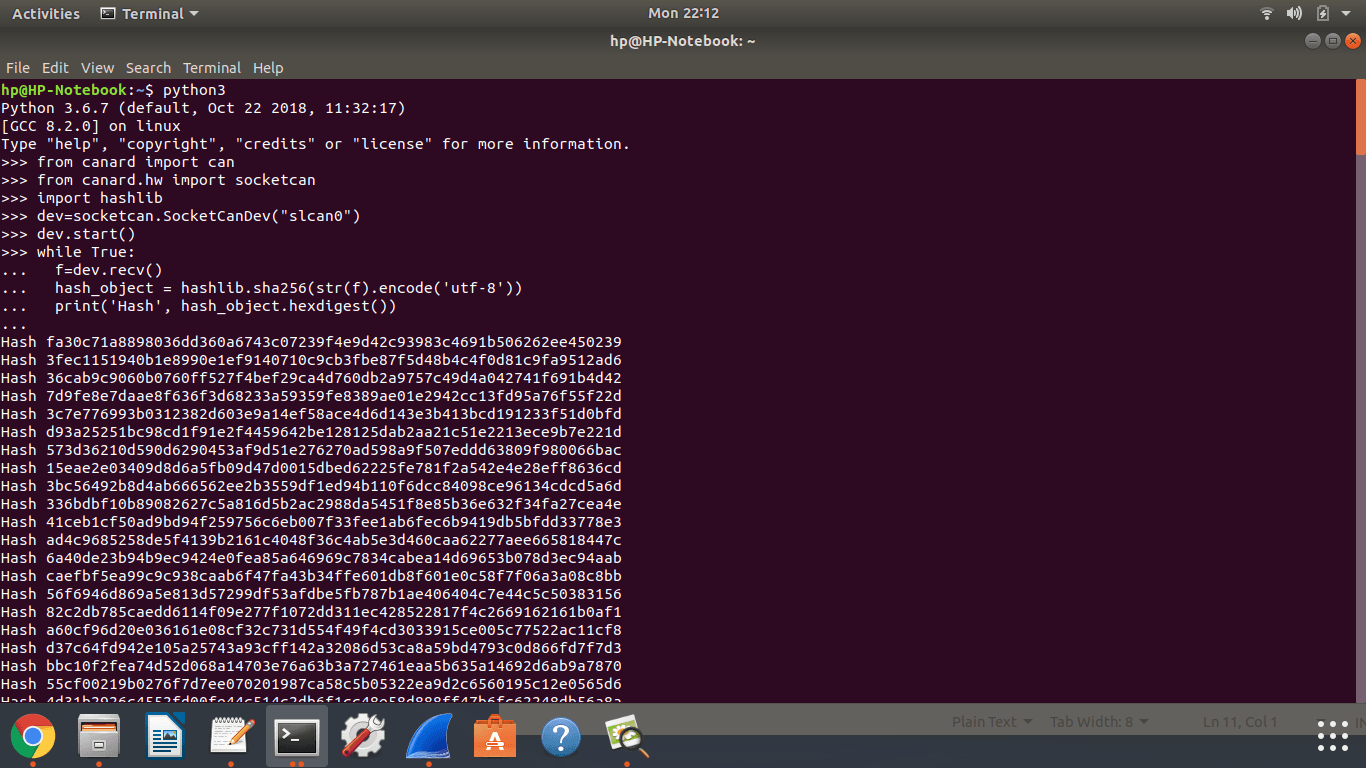
Task: Open the Plain Text language dropdown
Action: (x=991, y=722)
